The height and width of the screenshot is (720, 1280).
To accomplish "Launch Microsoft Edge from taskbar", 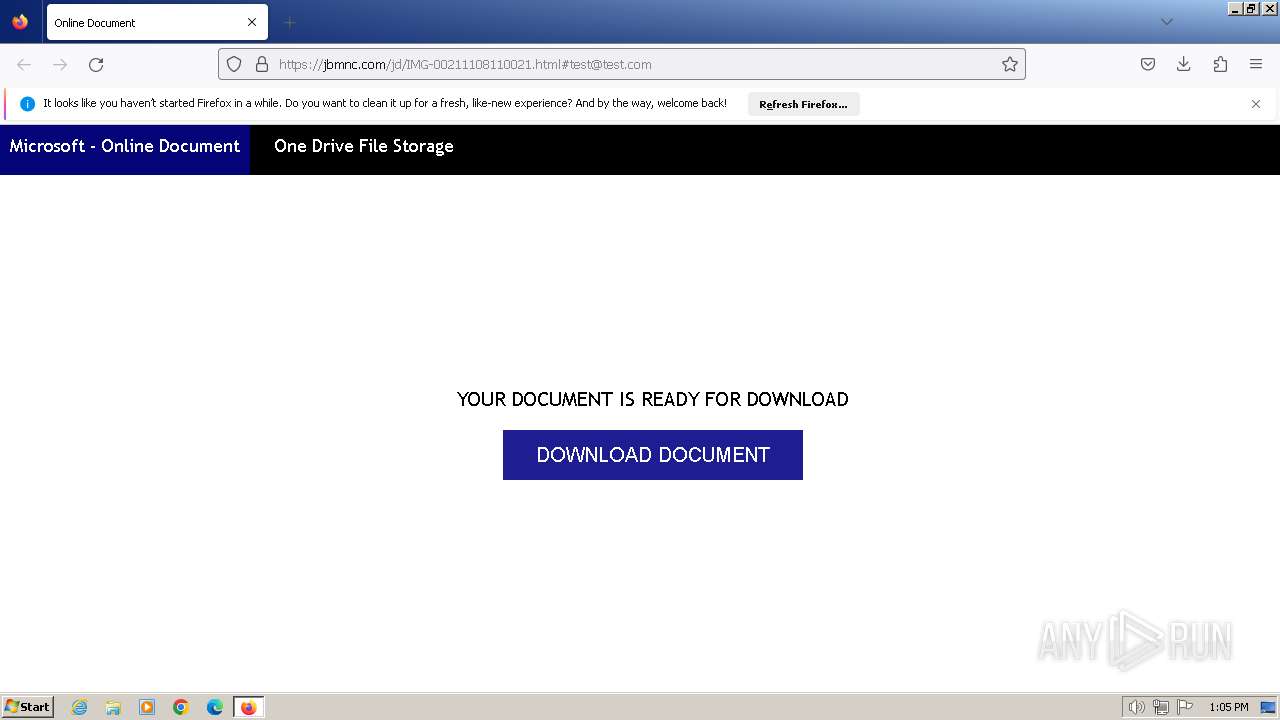I will click(215, 707).
